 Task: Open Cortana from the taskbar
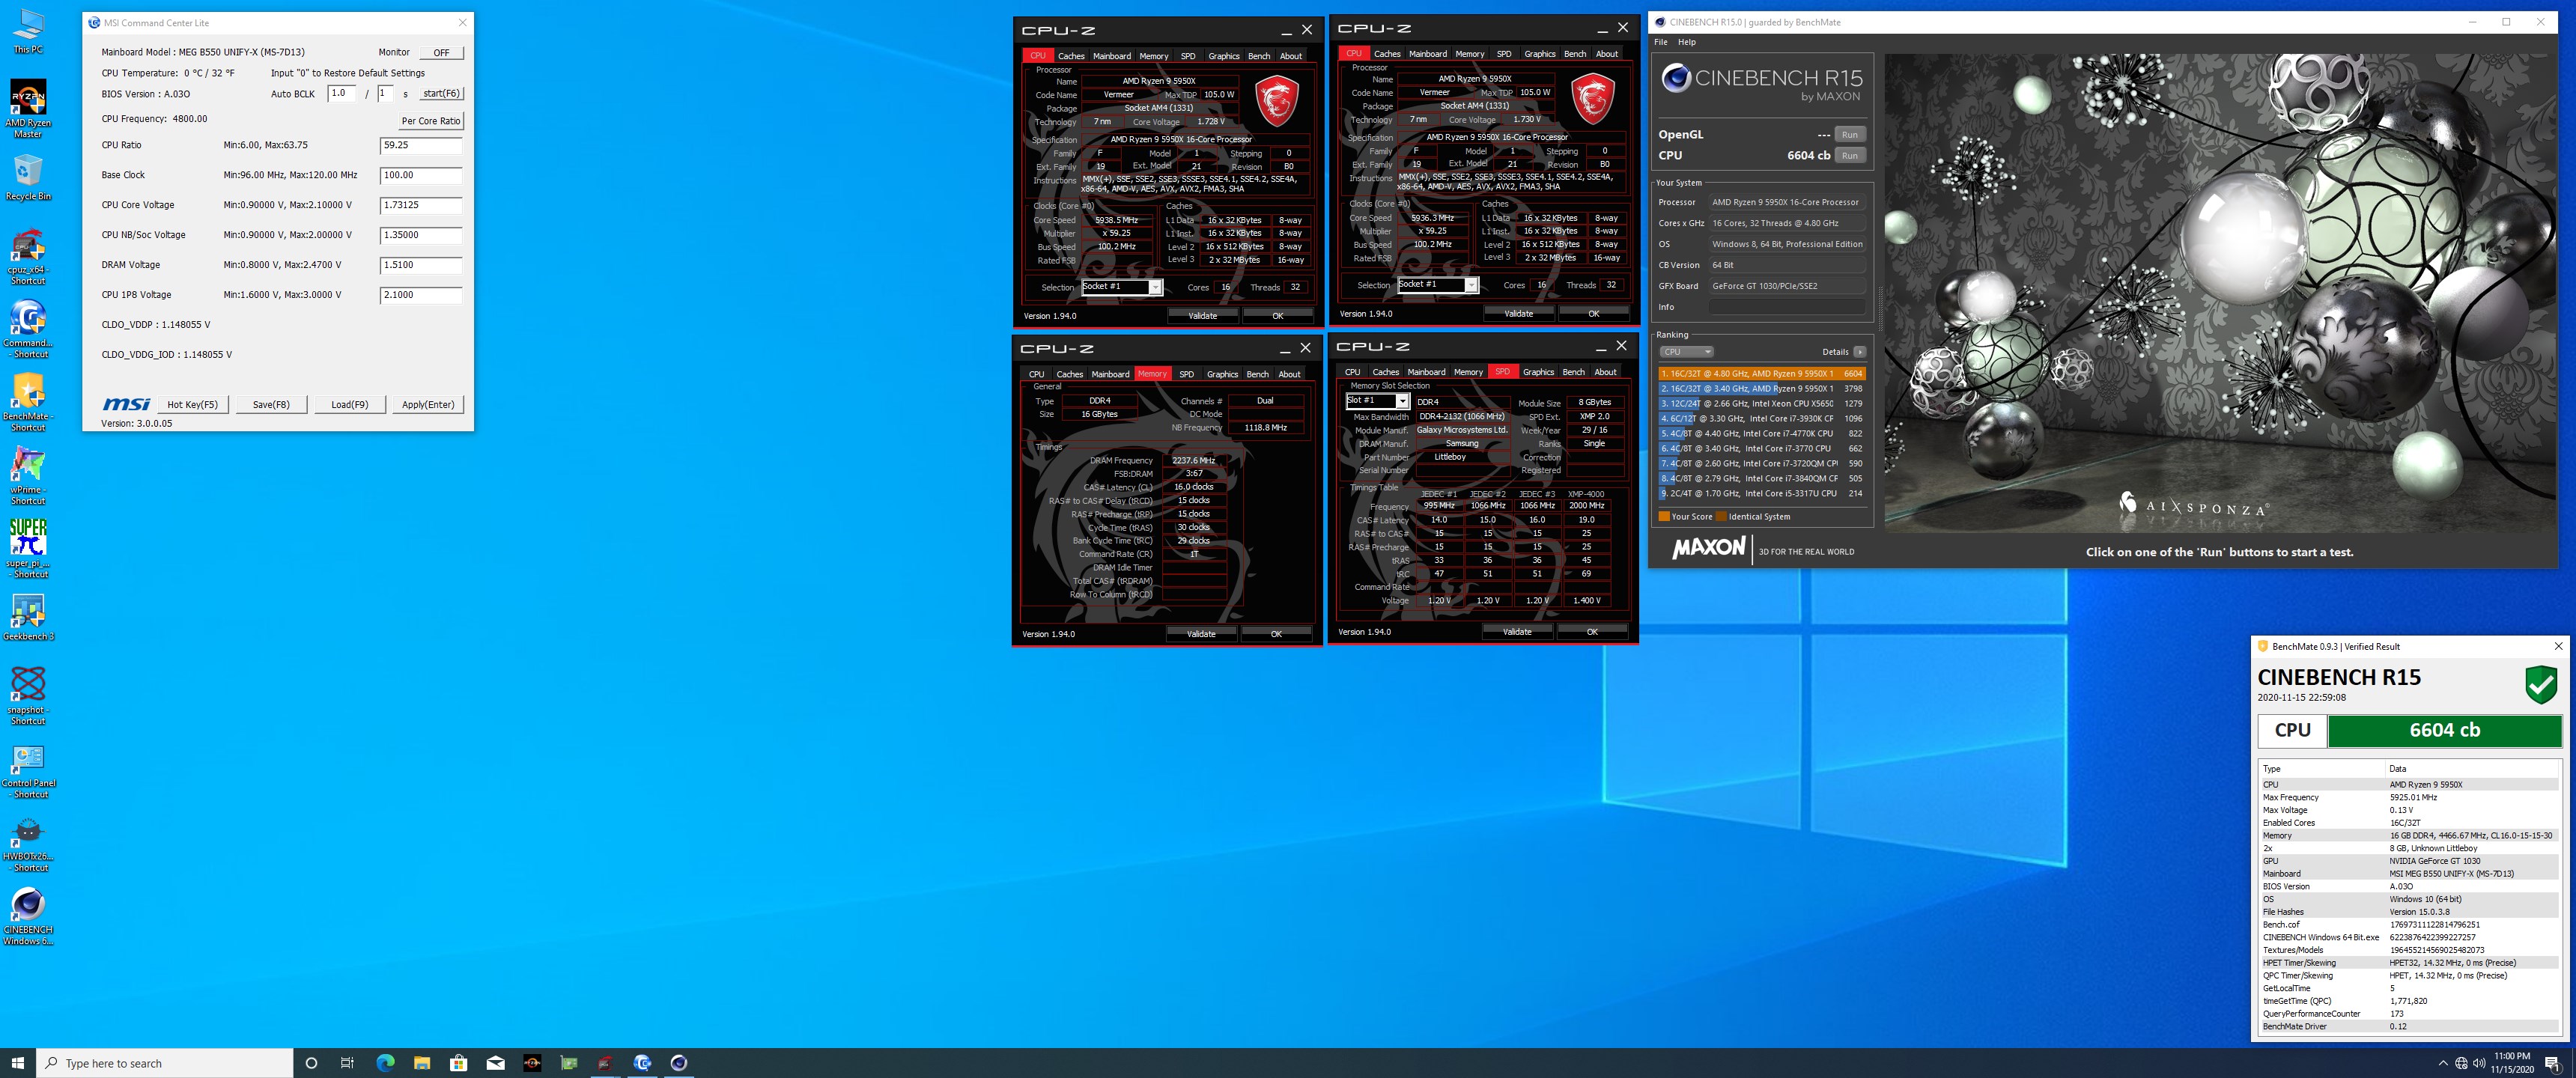point(311,1062)
